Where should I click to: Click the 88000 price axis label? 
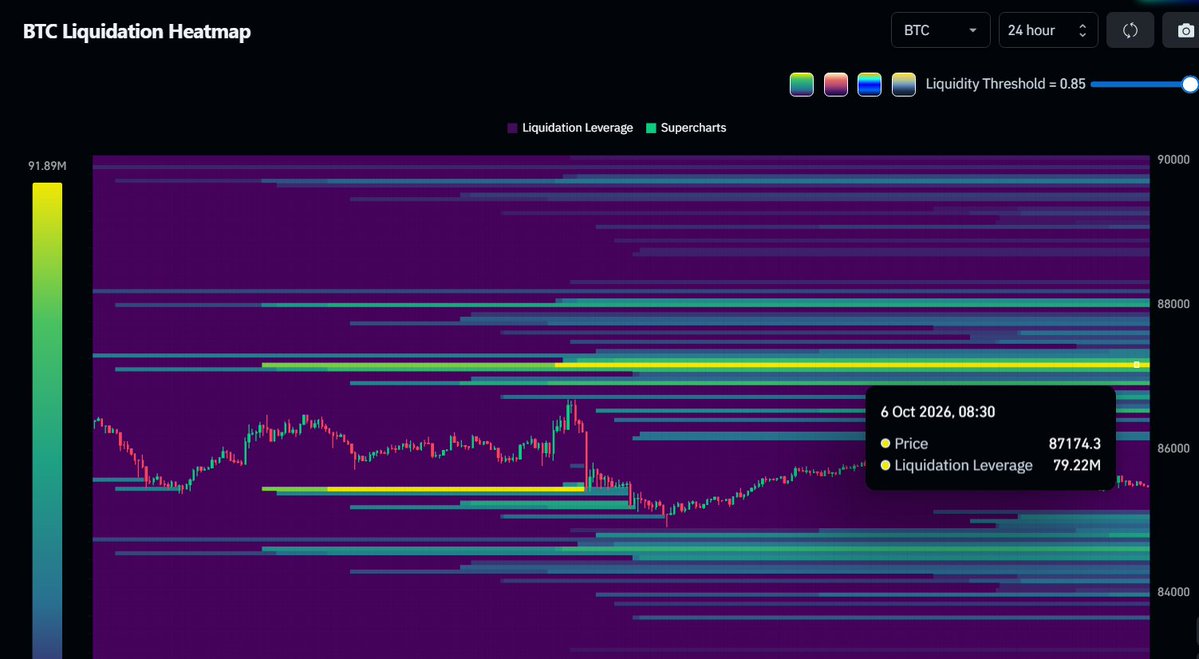click(1174, 304)
